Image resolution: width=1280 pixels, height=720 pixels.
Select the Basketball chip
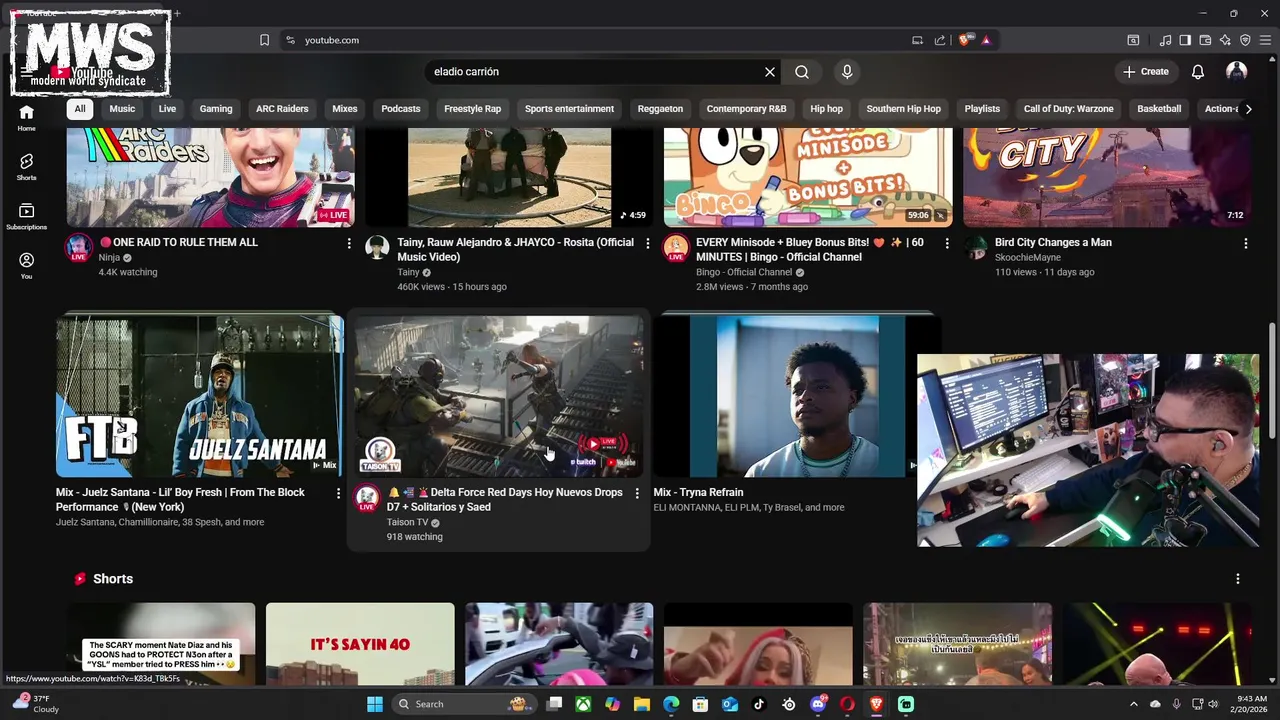click(1159, 109)
